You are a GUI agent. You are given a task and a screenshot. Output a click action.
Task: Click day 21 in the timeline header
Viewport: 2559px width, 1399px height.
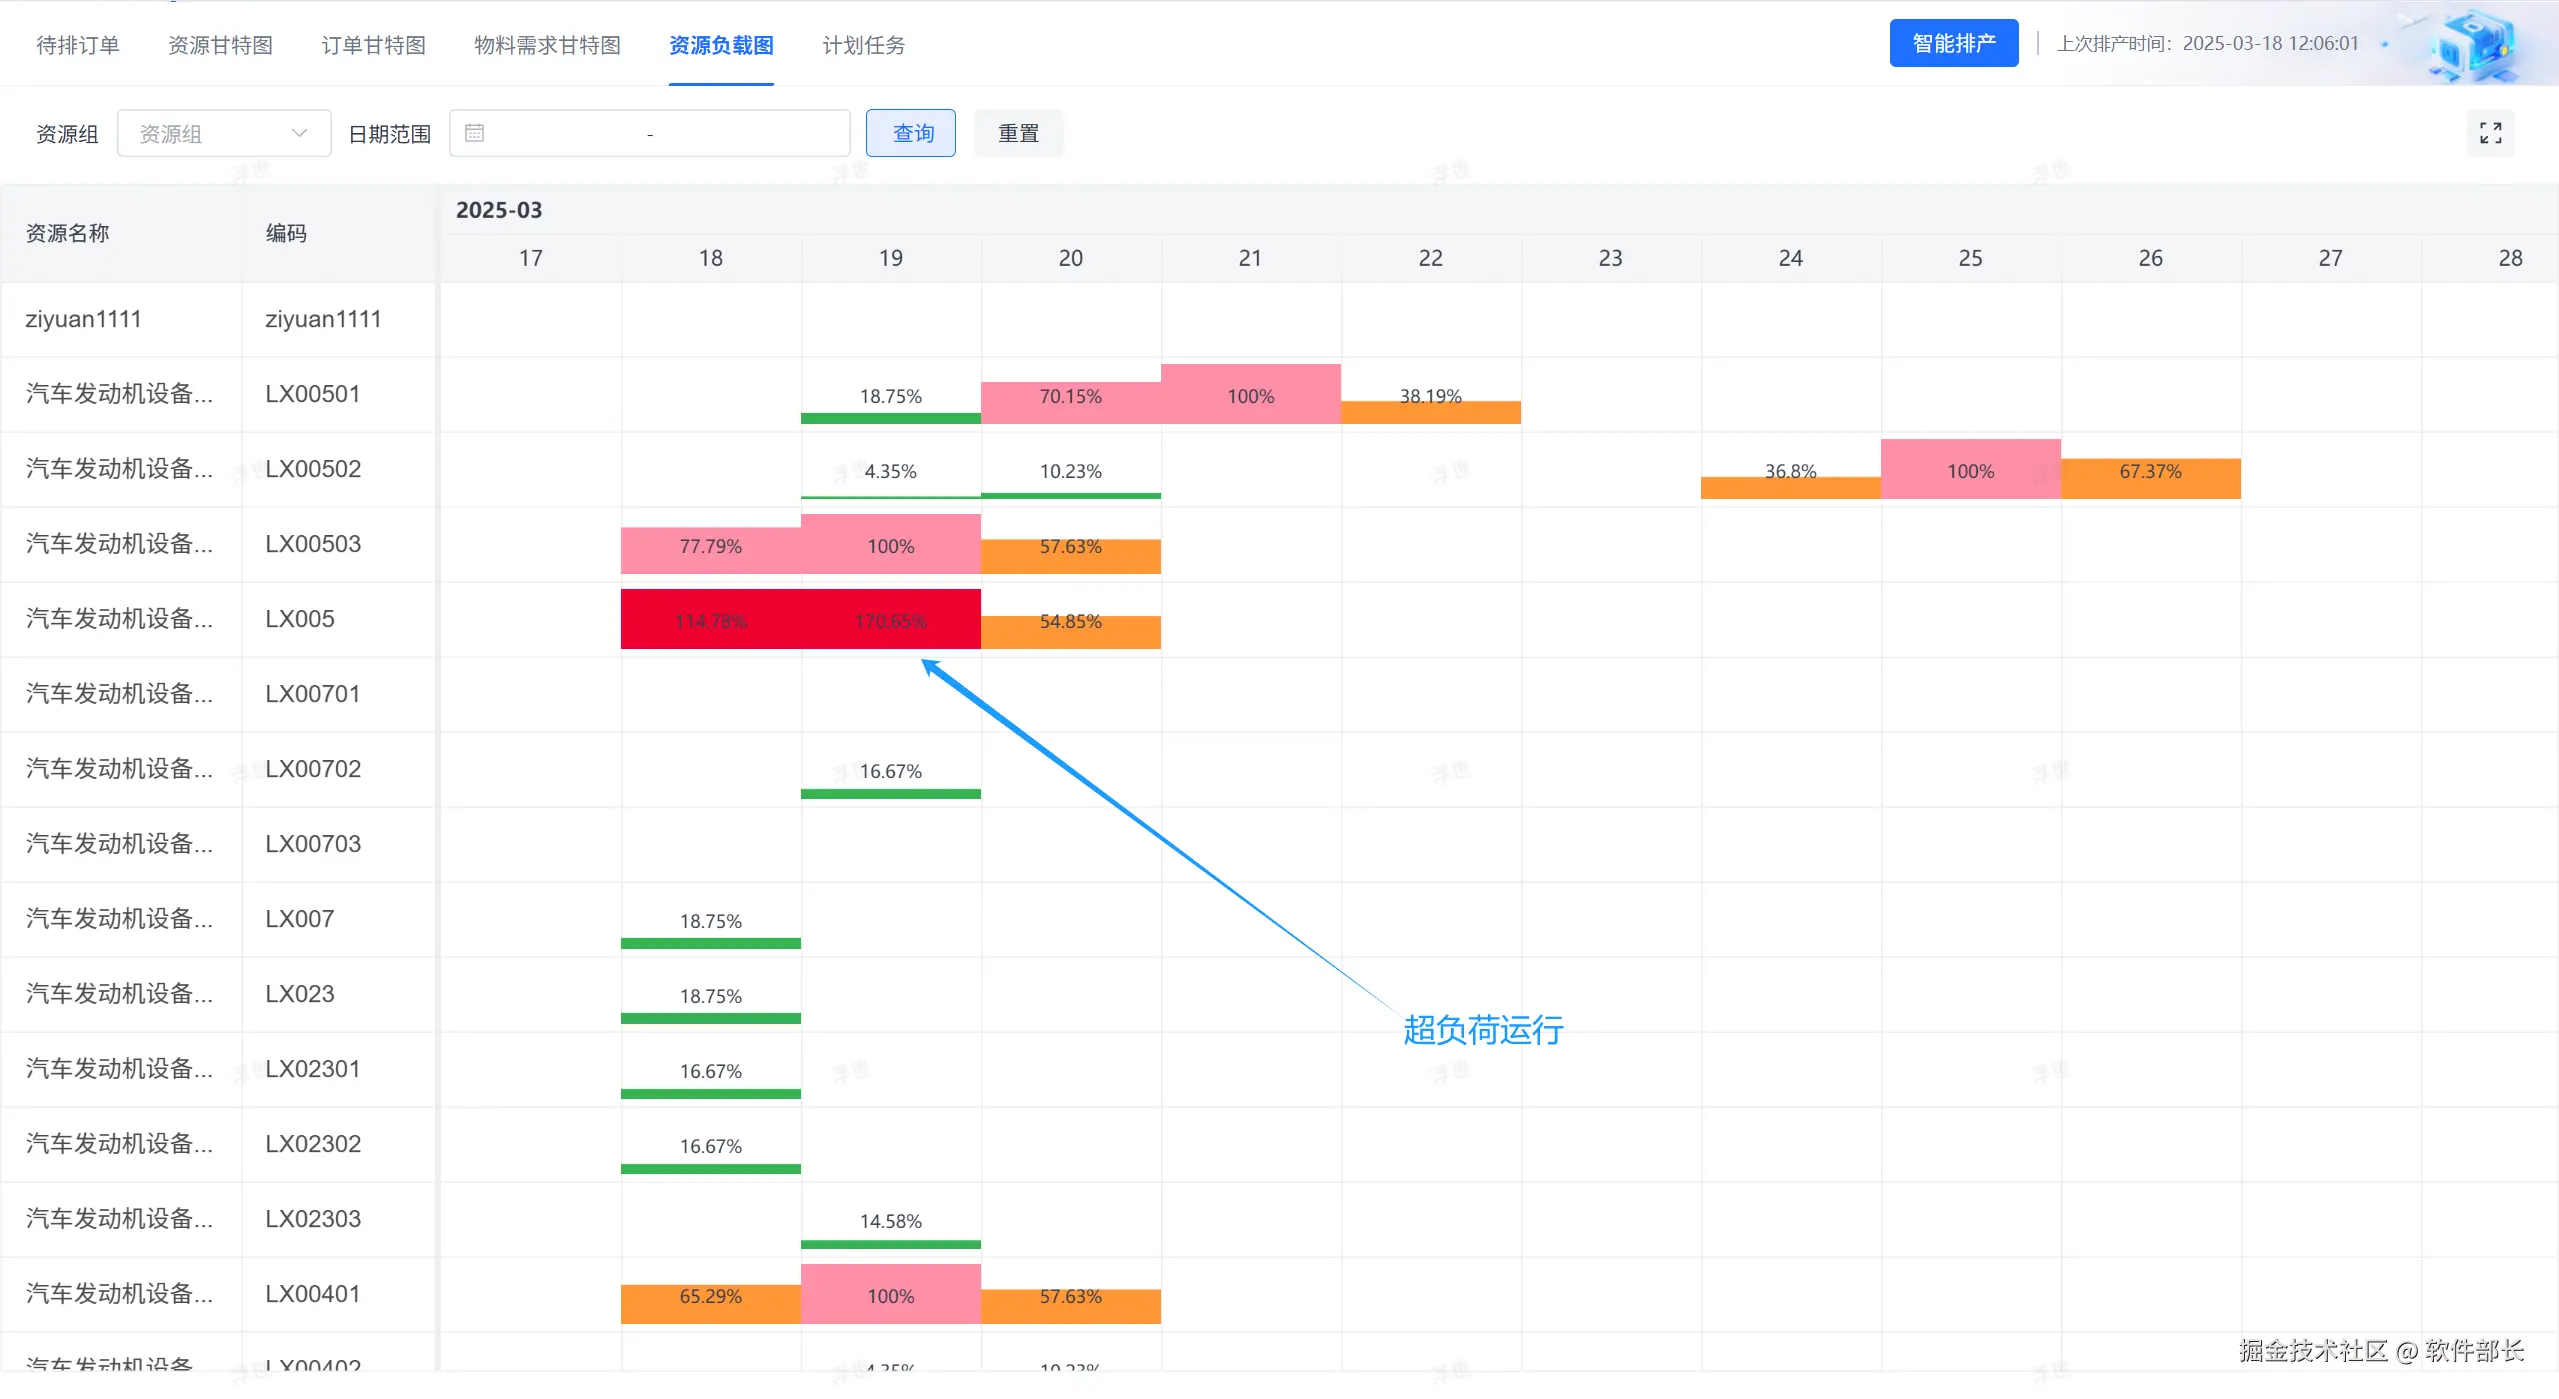(1250, 258)
